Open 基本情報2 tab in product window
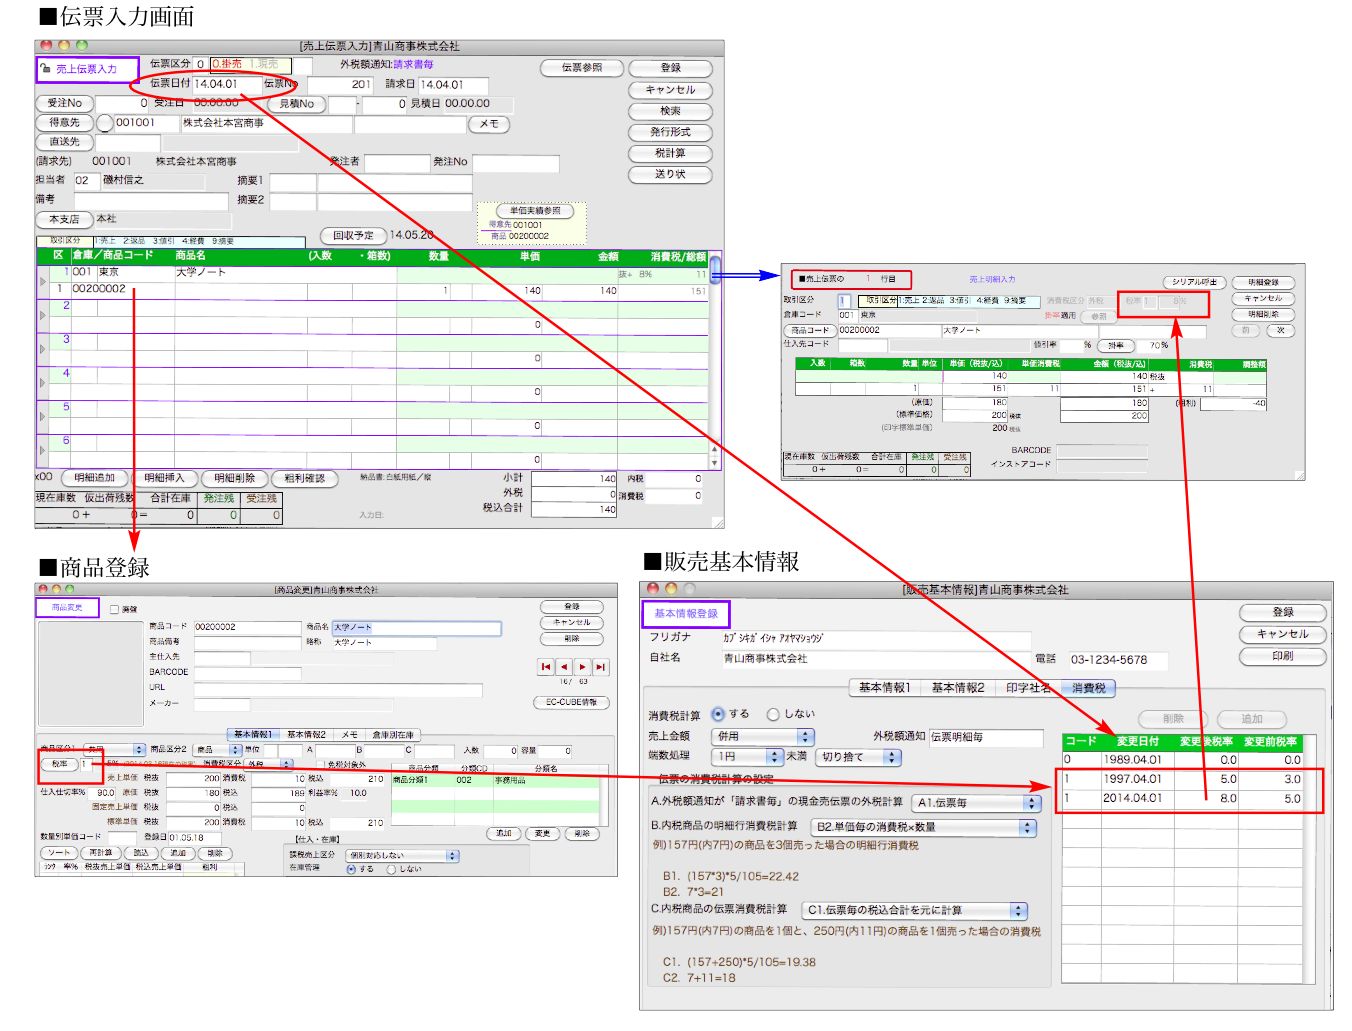The width and height of the screenshot is (1352, 1031). (306, 734)
